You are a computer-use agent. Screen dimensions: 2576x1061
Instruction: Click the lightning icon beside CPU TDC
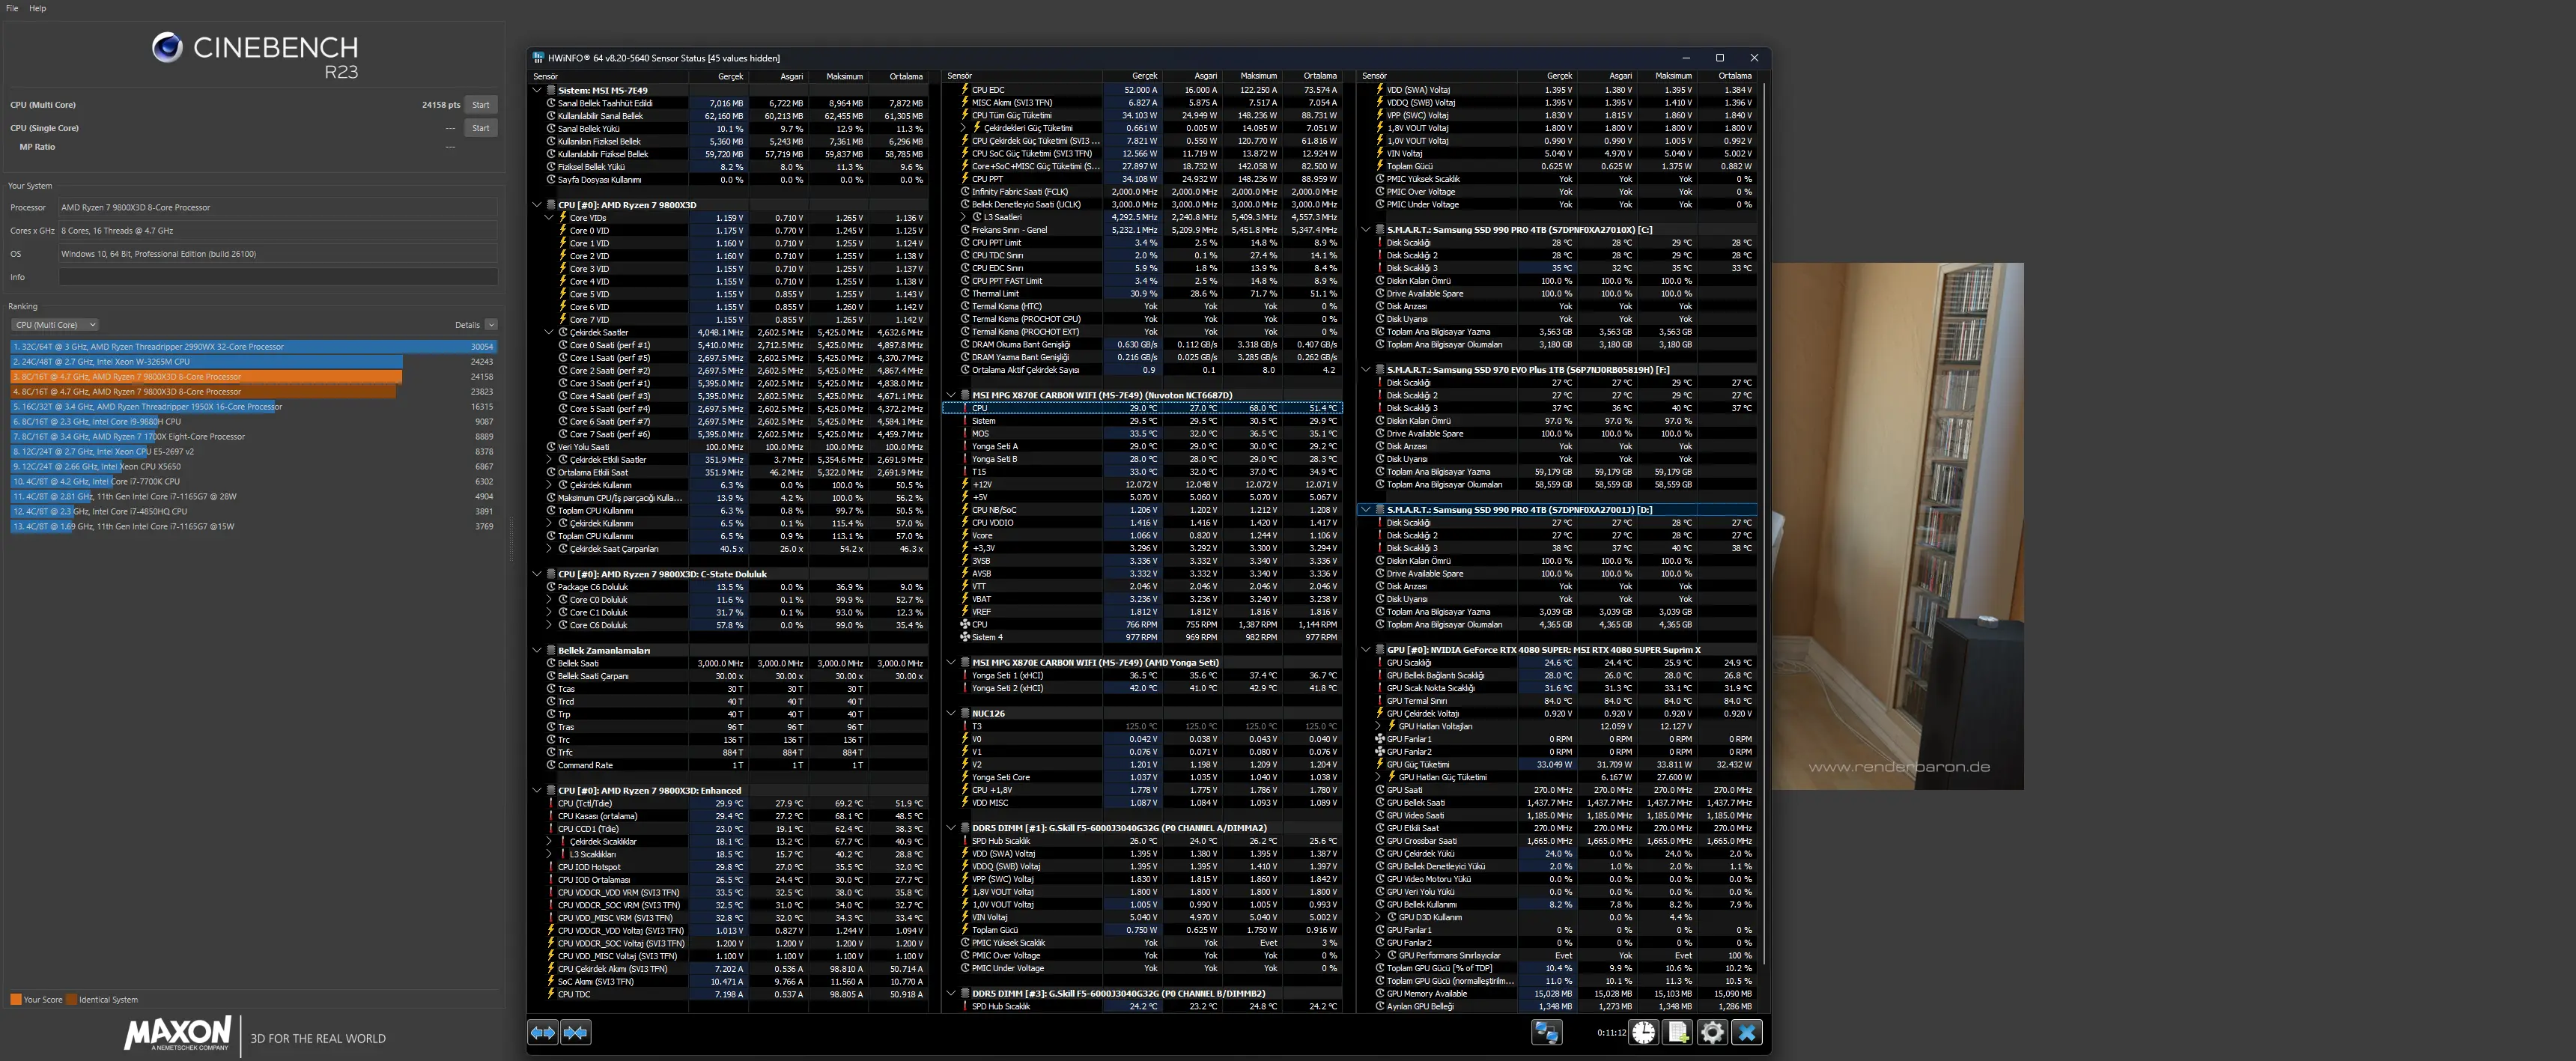(x=551, y=994)
